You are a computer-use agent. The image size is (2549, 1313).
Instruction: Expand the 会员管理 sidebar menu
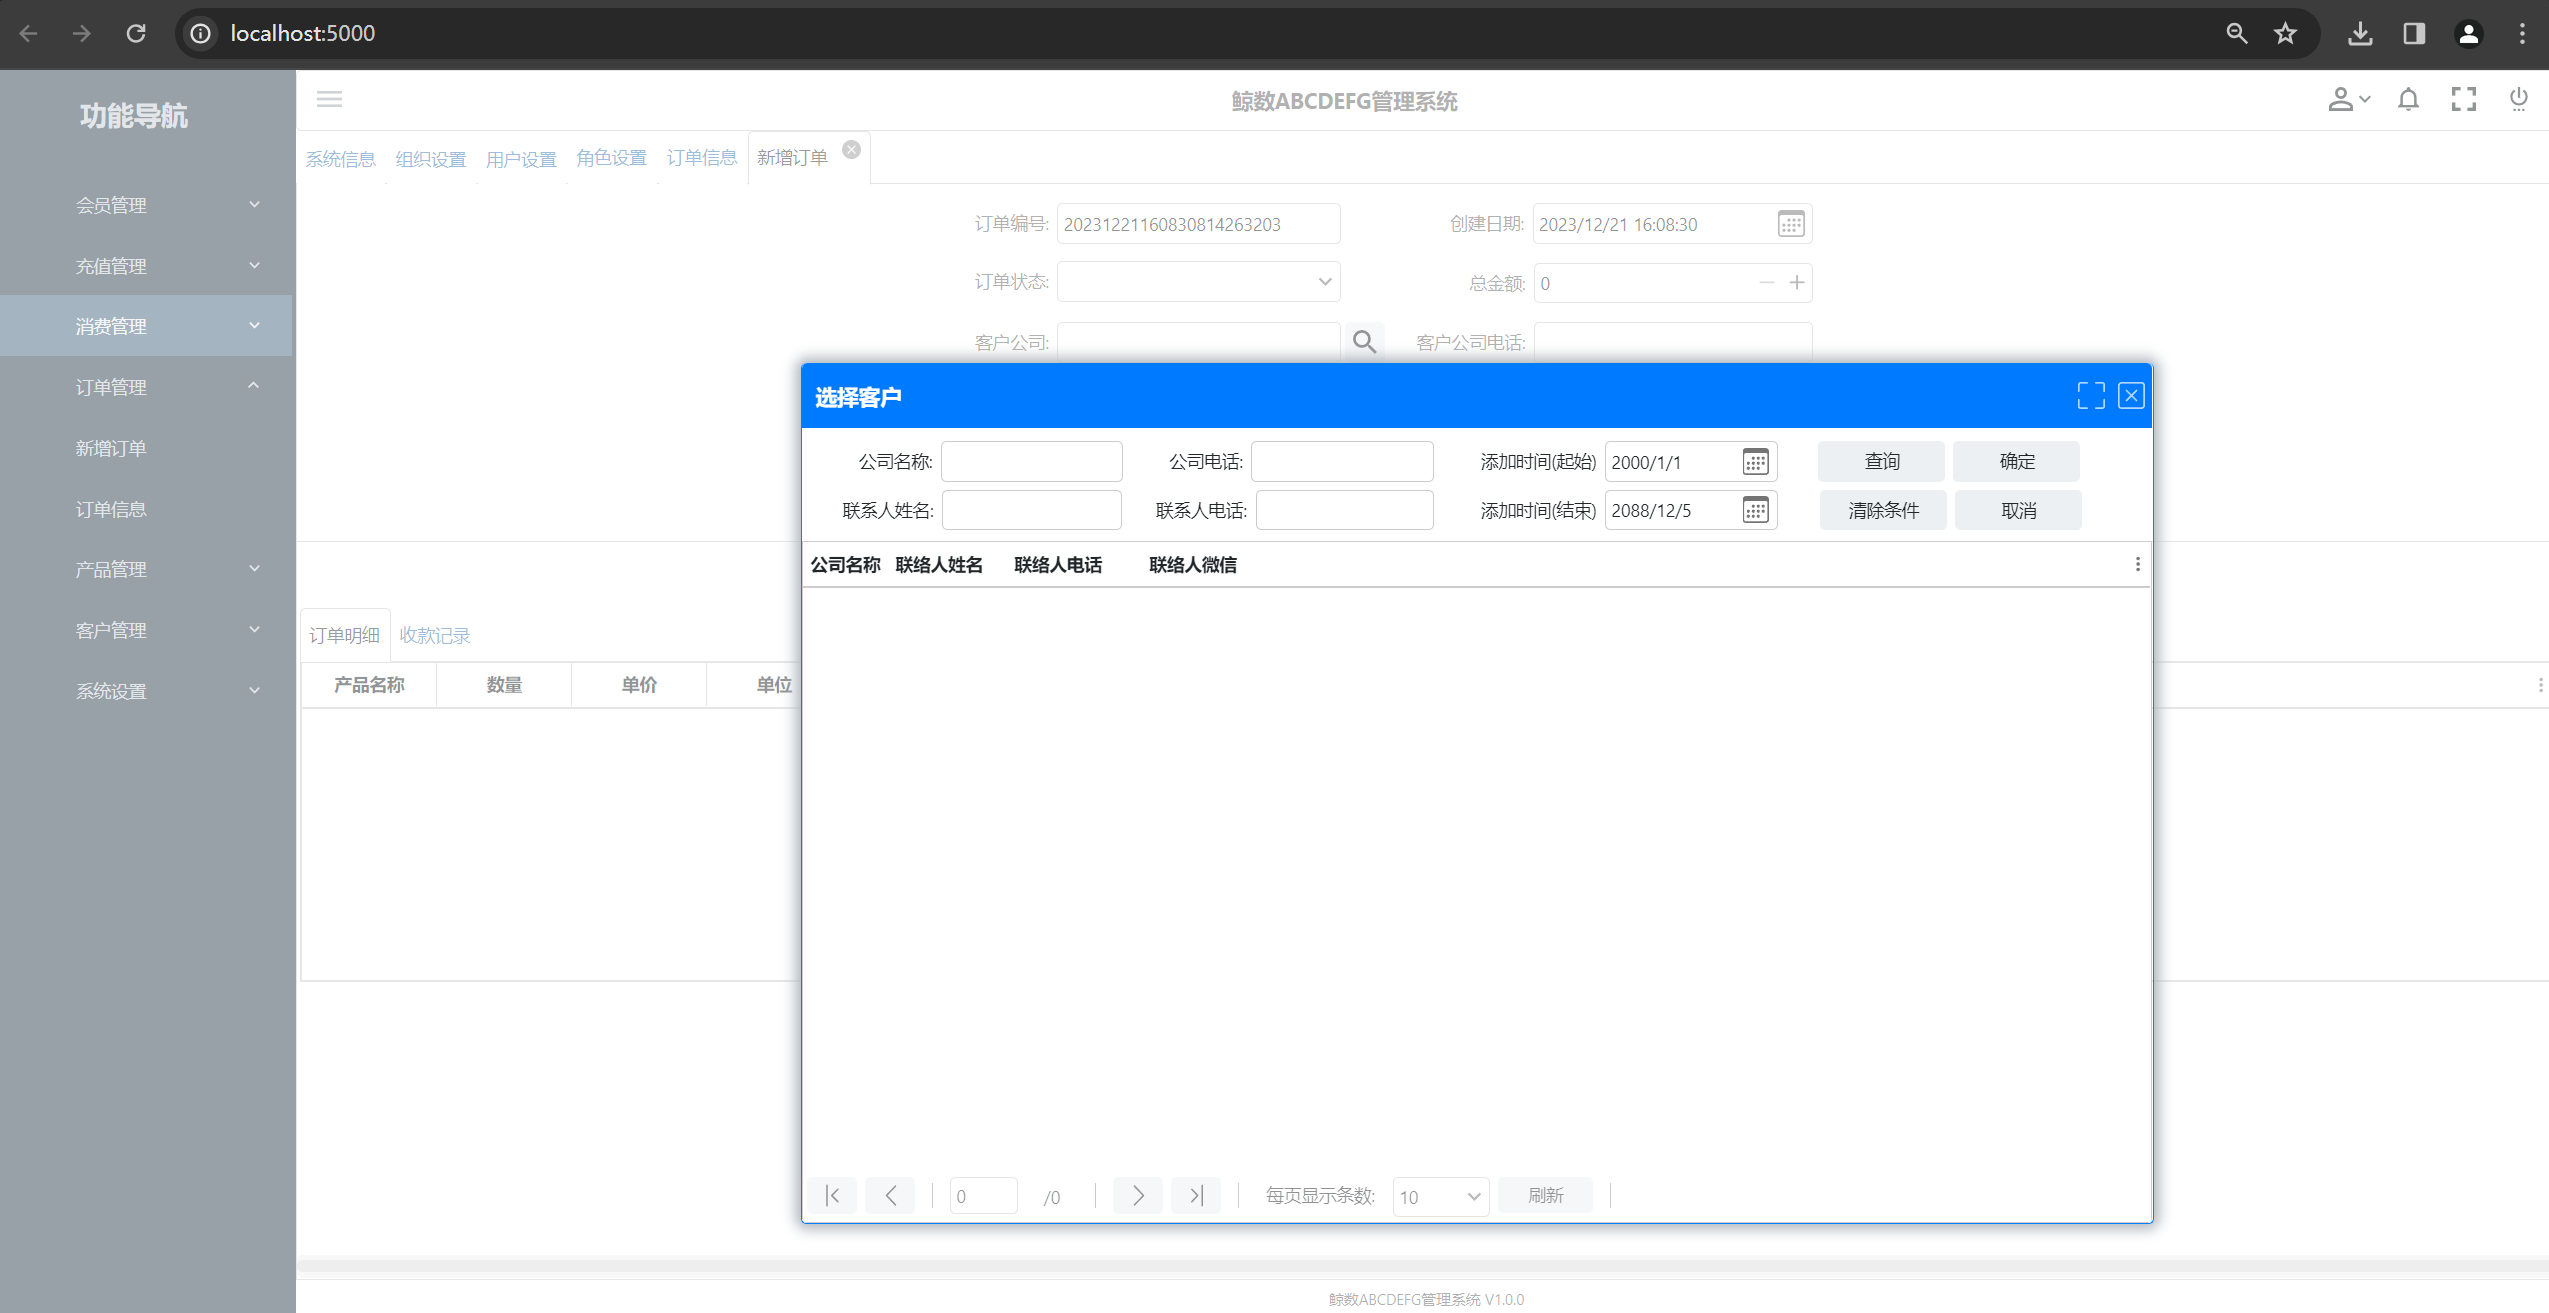coord(165,205)
